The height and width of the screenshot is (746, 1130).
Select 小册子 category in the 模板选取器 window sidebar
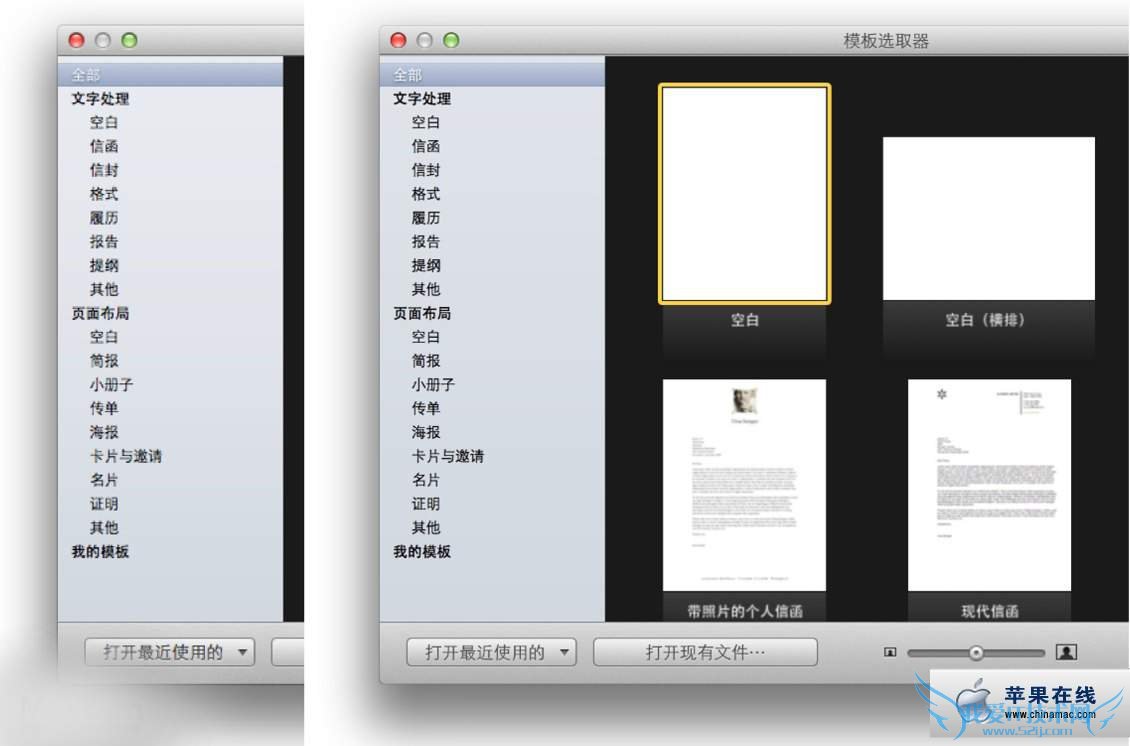tap(433, 385)
